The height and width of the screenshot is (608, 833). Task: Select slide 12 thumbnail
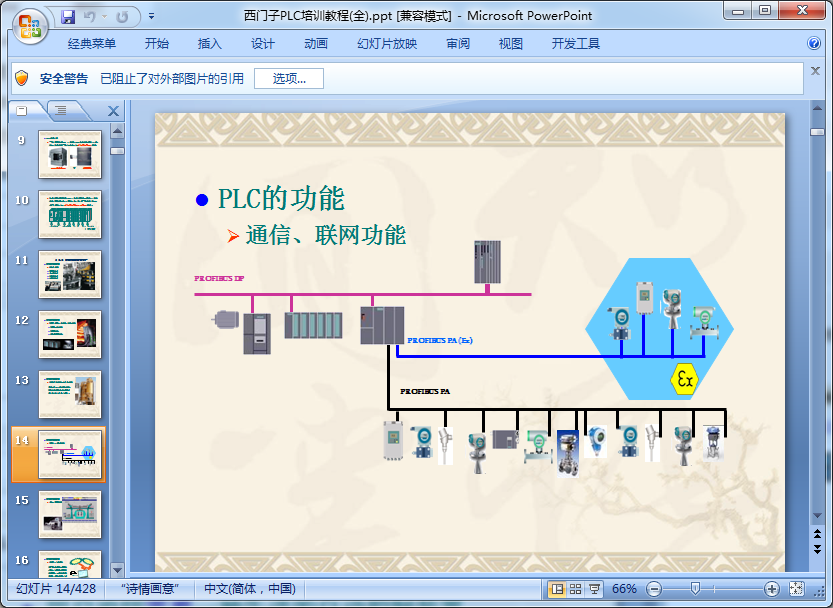(x=70, y=335)
